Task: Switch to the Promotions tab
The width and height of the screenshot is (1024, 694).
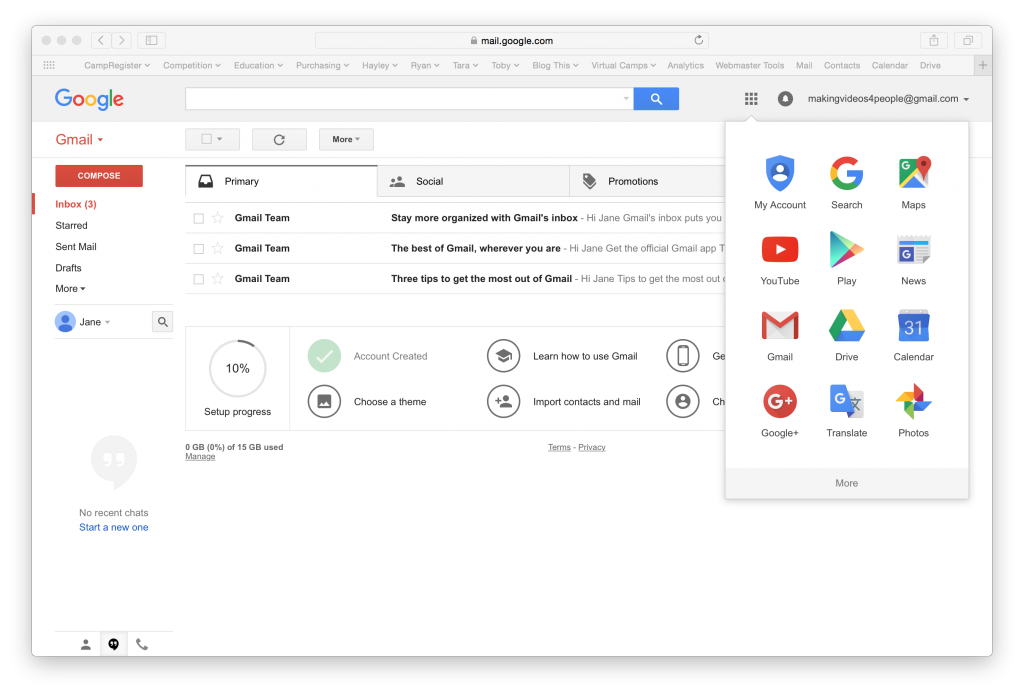Action: pyautogui.click(x=647, y=181)
